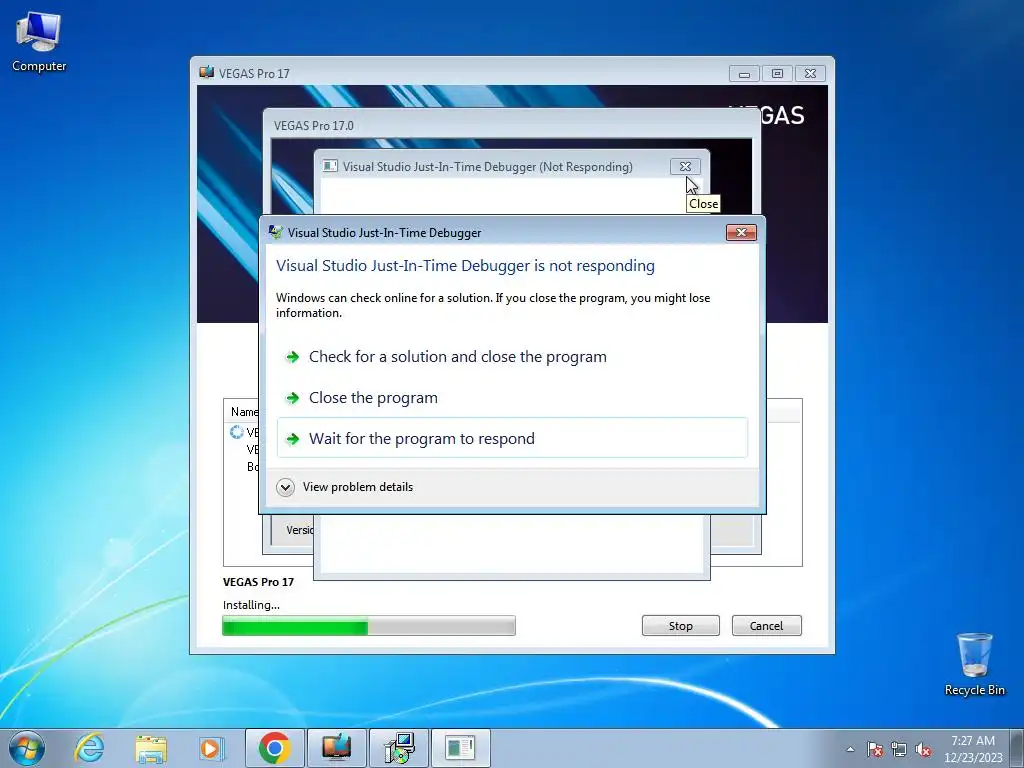The height and width of the screenshot is (768, 1024).
Task: Click the Not Responding window title icon
Action: [x=330, y=167]
